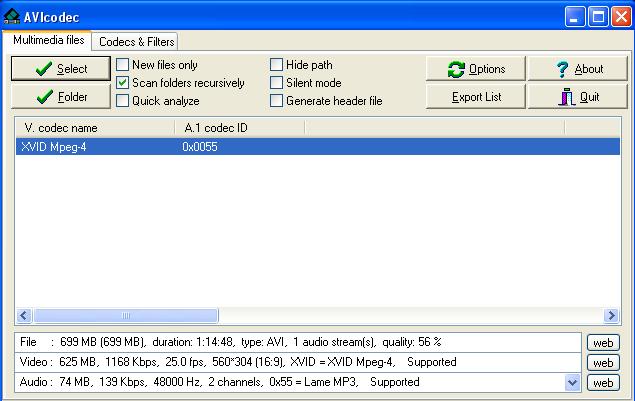The width and height of the screenshot is (635, 401).
Task: Select the Multimedia files tab
Action: pos(48,40)
